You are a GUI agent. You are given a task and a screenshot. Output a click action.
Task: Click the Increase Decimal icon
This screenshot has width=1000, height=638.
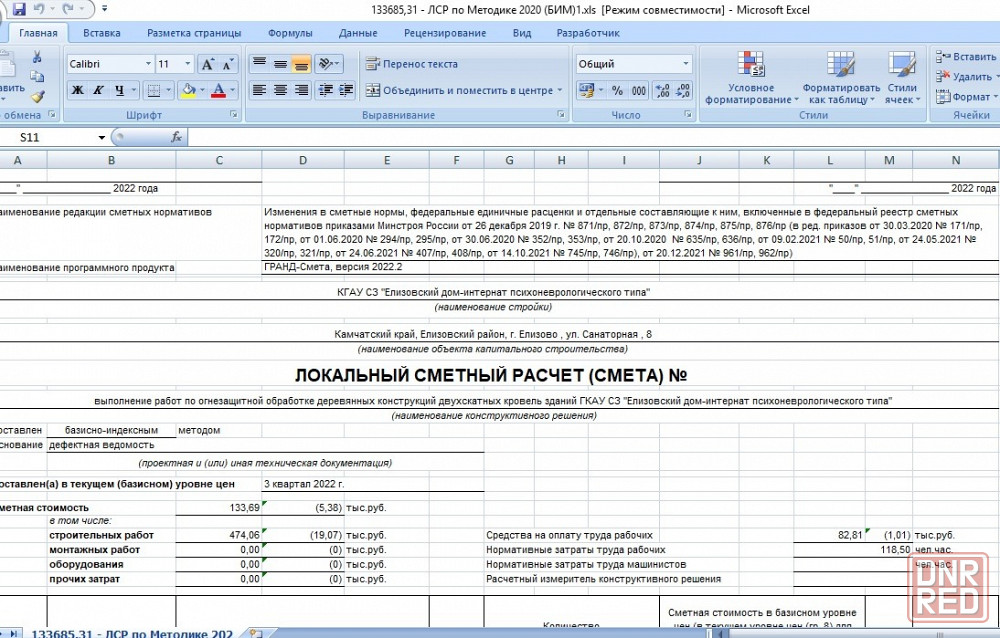pos(662,91)
